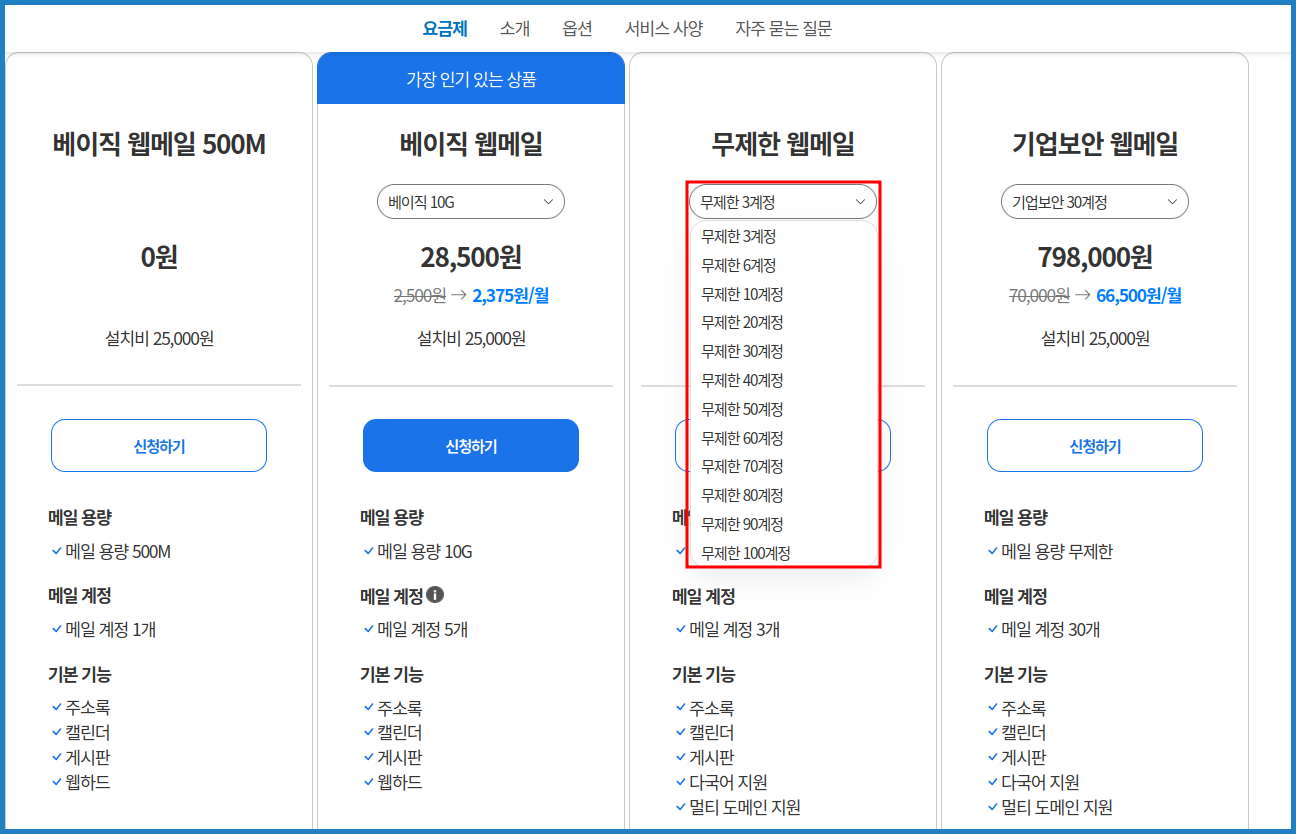
Task: Open the 자주 묻는 질문 tab
Action: click(783, 29)
